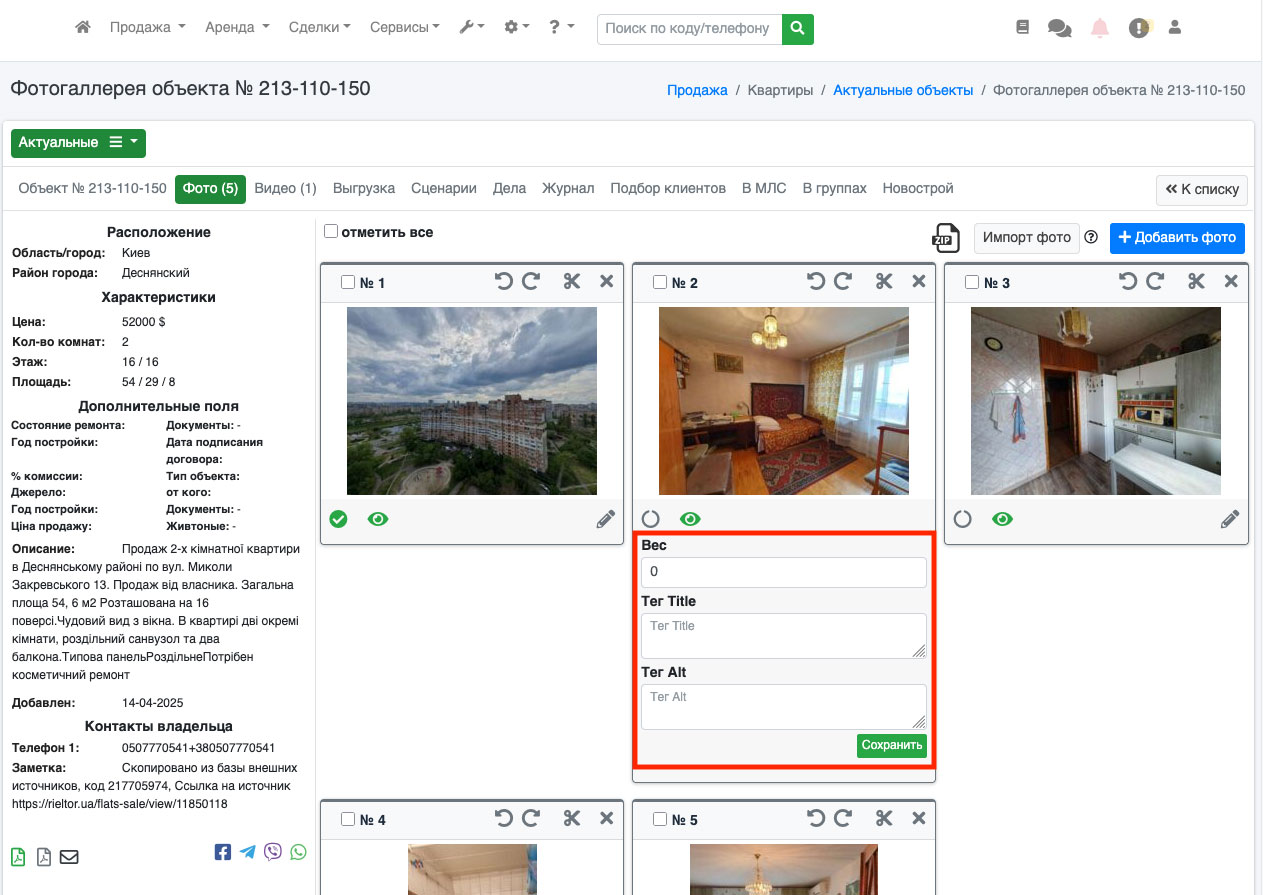
Task: Edit photo № 3 with pencil icon
Action: [x=1229, y=519]
